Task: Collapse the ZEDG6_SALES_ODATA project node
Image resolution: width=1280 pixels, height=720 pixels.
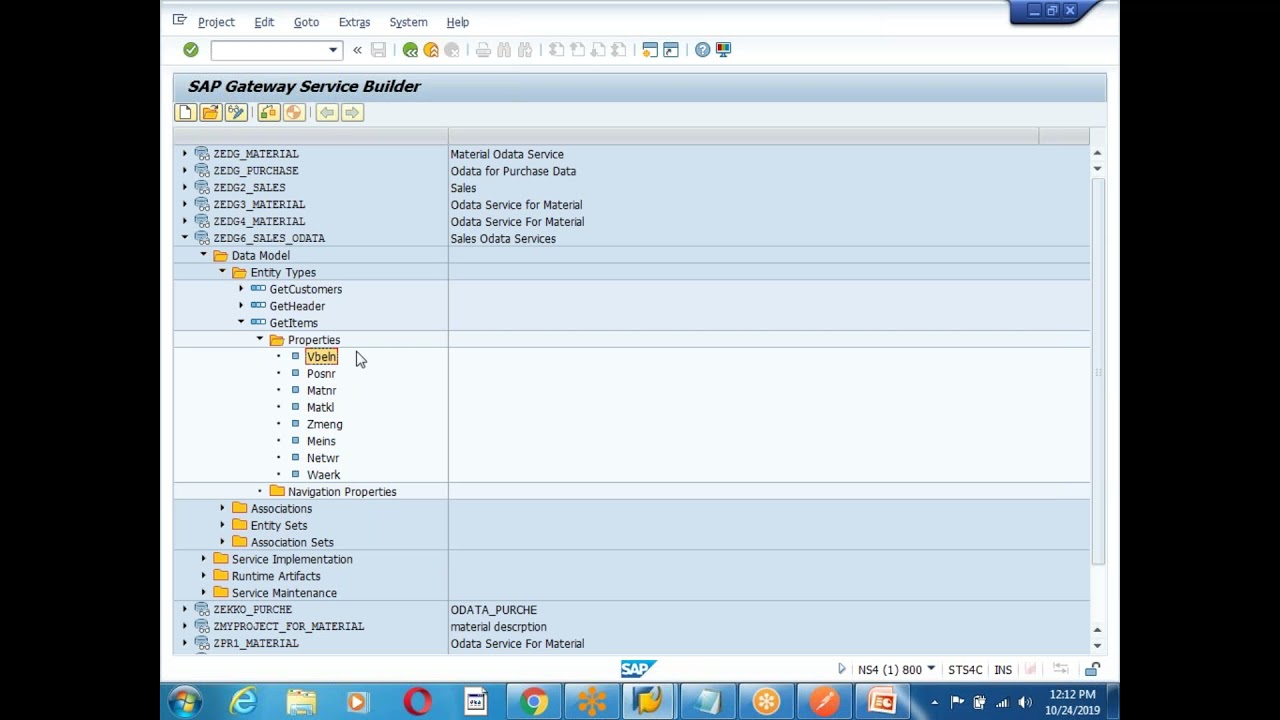Action: [184, 238]
